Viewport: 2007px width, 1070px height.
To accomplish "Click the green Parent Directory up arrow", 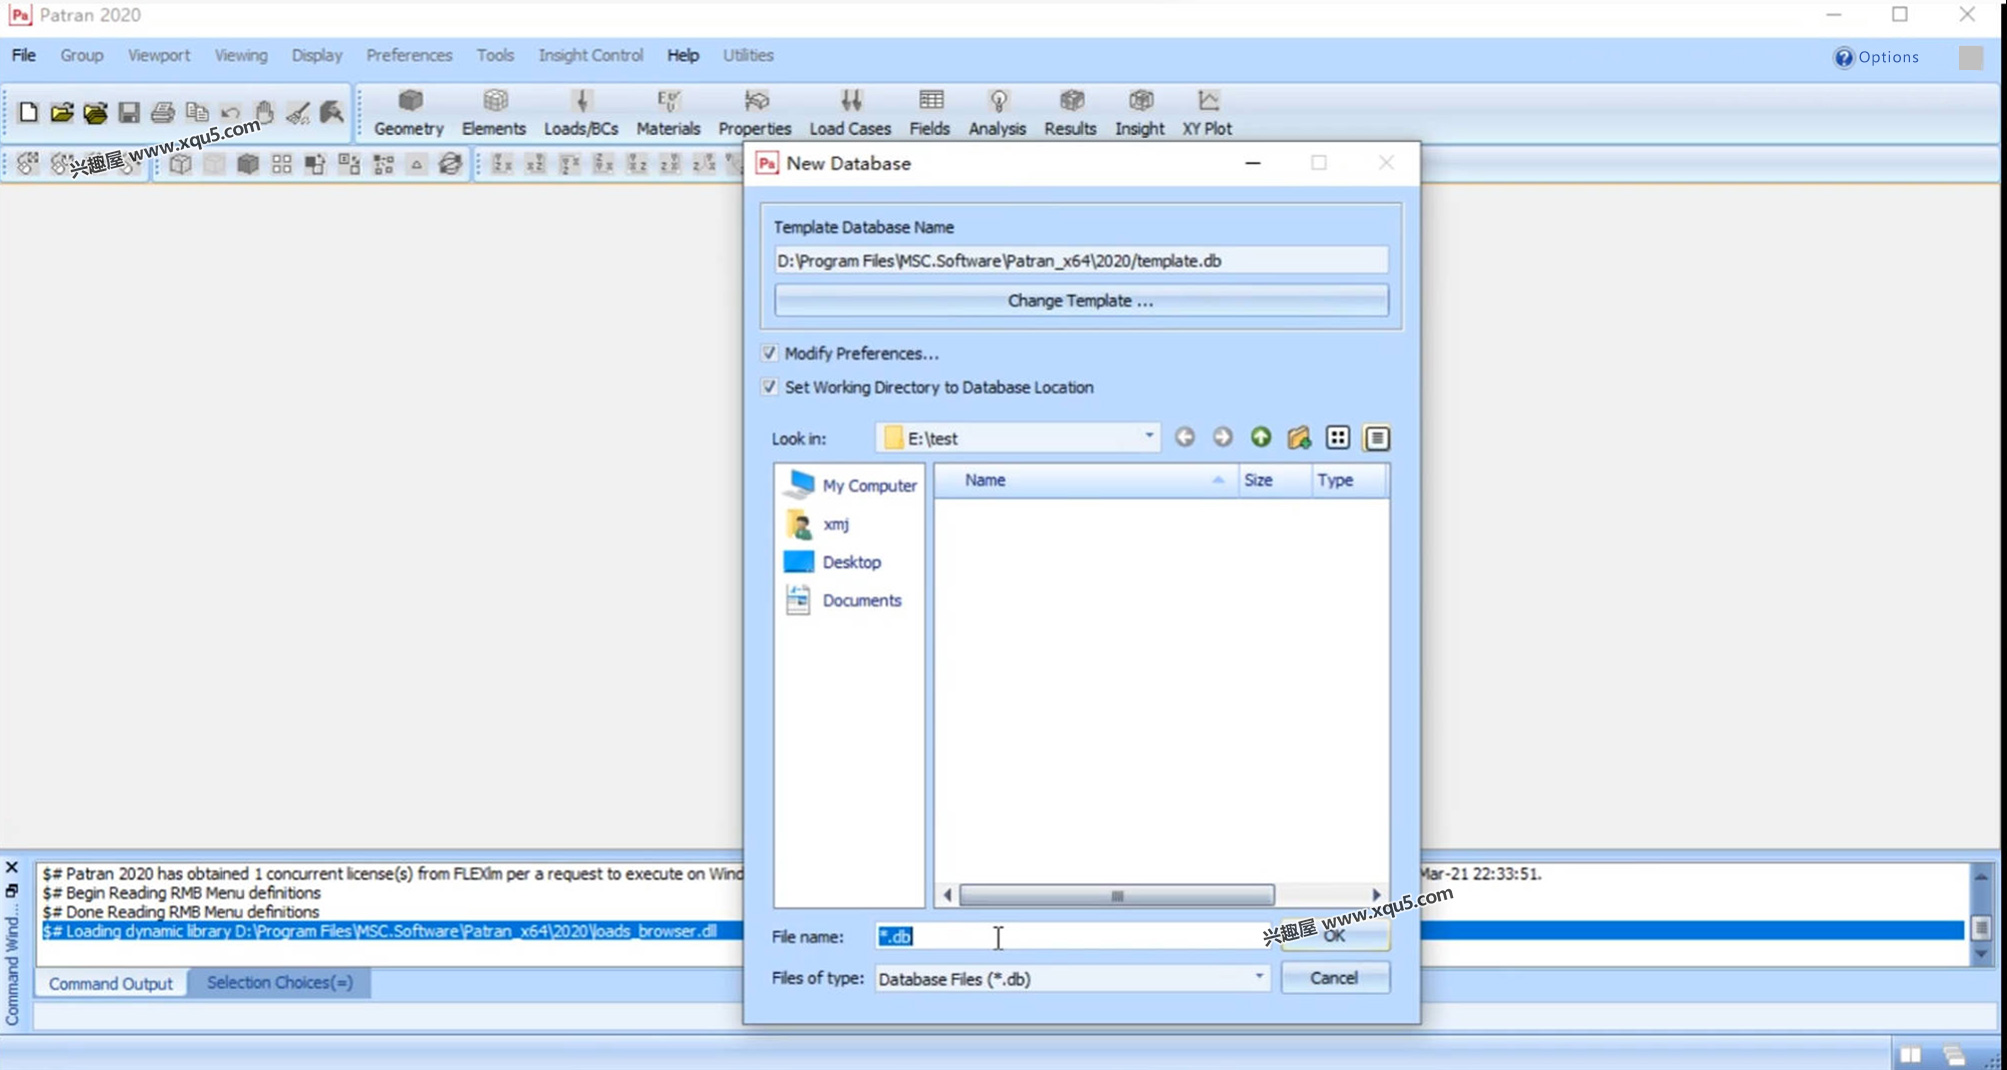I will pos(1261,437).
